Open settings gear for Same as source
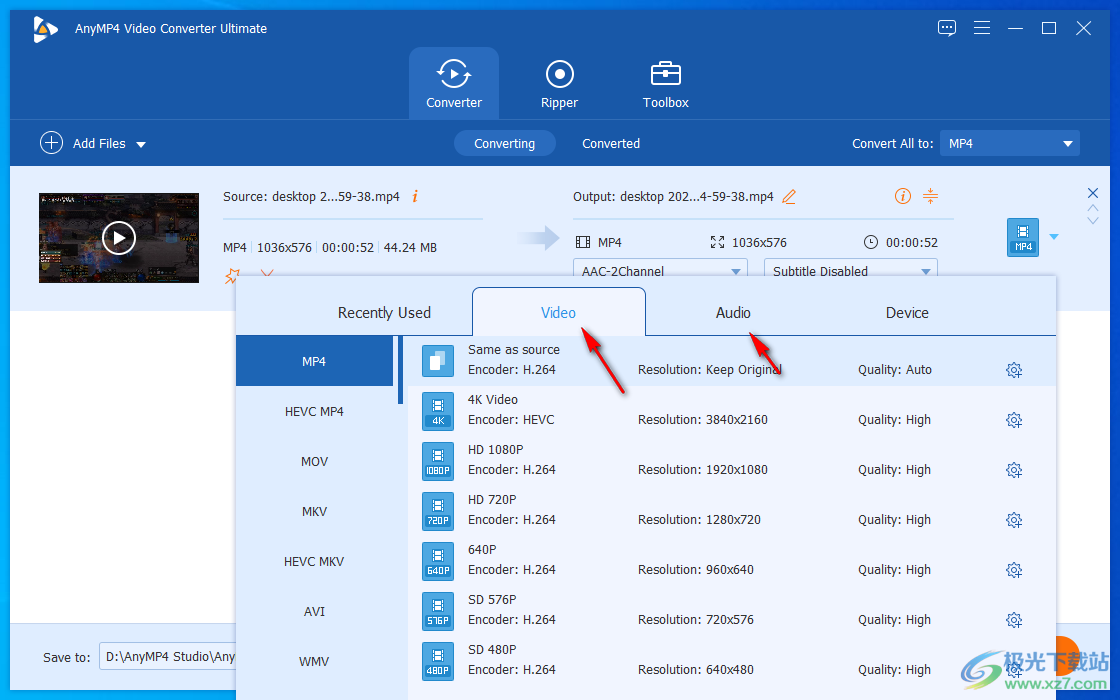Viewport: 1120px width, 700px height. pos(1014,370)
